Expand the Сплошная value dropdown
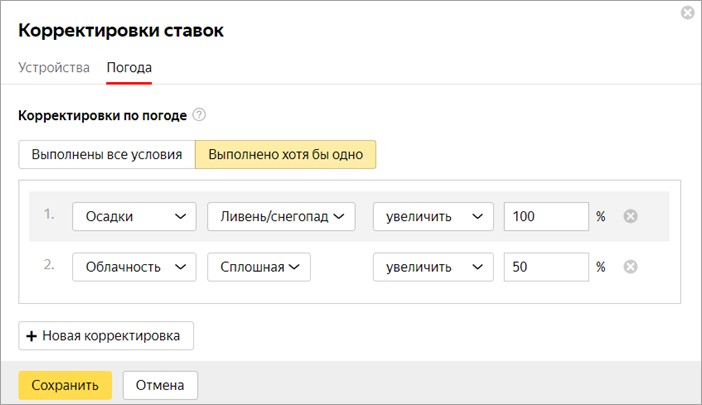The image size is (702, 405). click(x=259, y=267)
